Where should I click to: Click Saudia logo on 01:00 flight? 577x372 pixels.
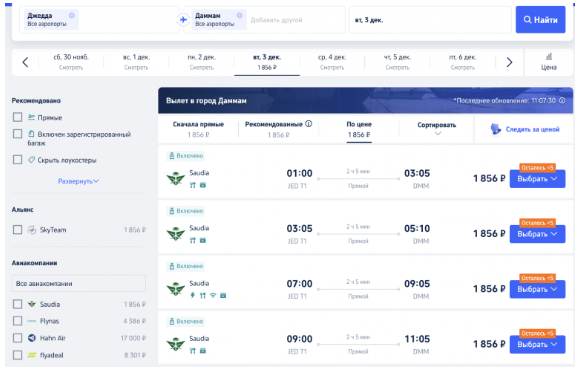pyautogui.click(x=176, y=179)
